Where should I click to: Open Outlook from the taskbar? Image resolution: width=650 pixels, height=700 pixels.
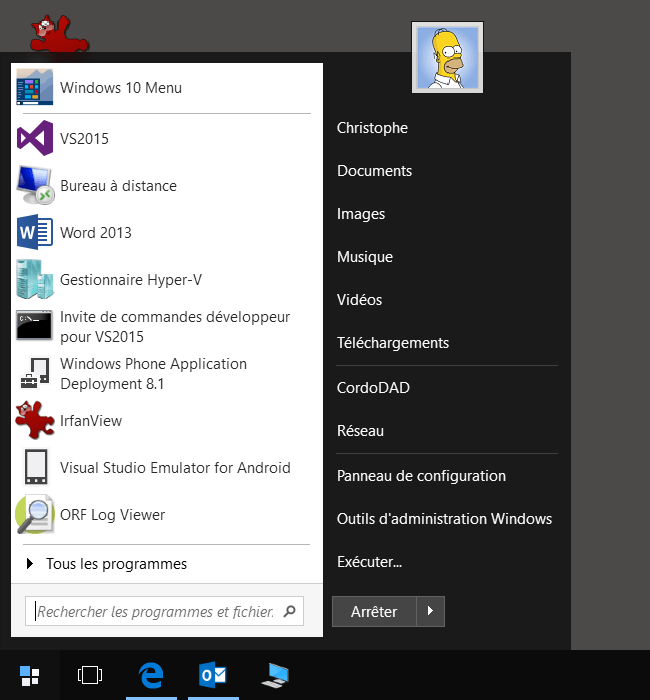[213, 675]
